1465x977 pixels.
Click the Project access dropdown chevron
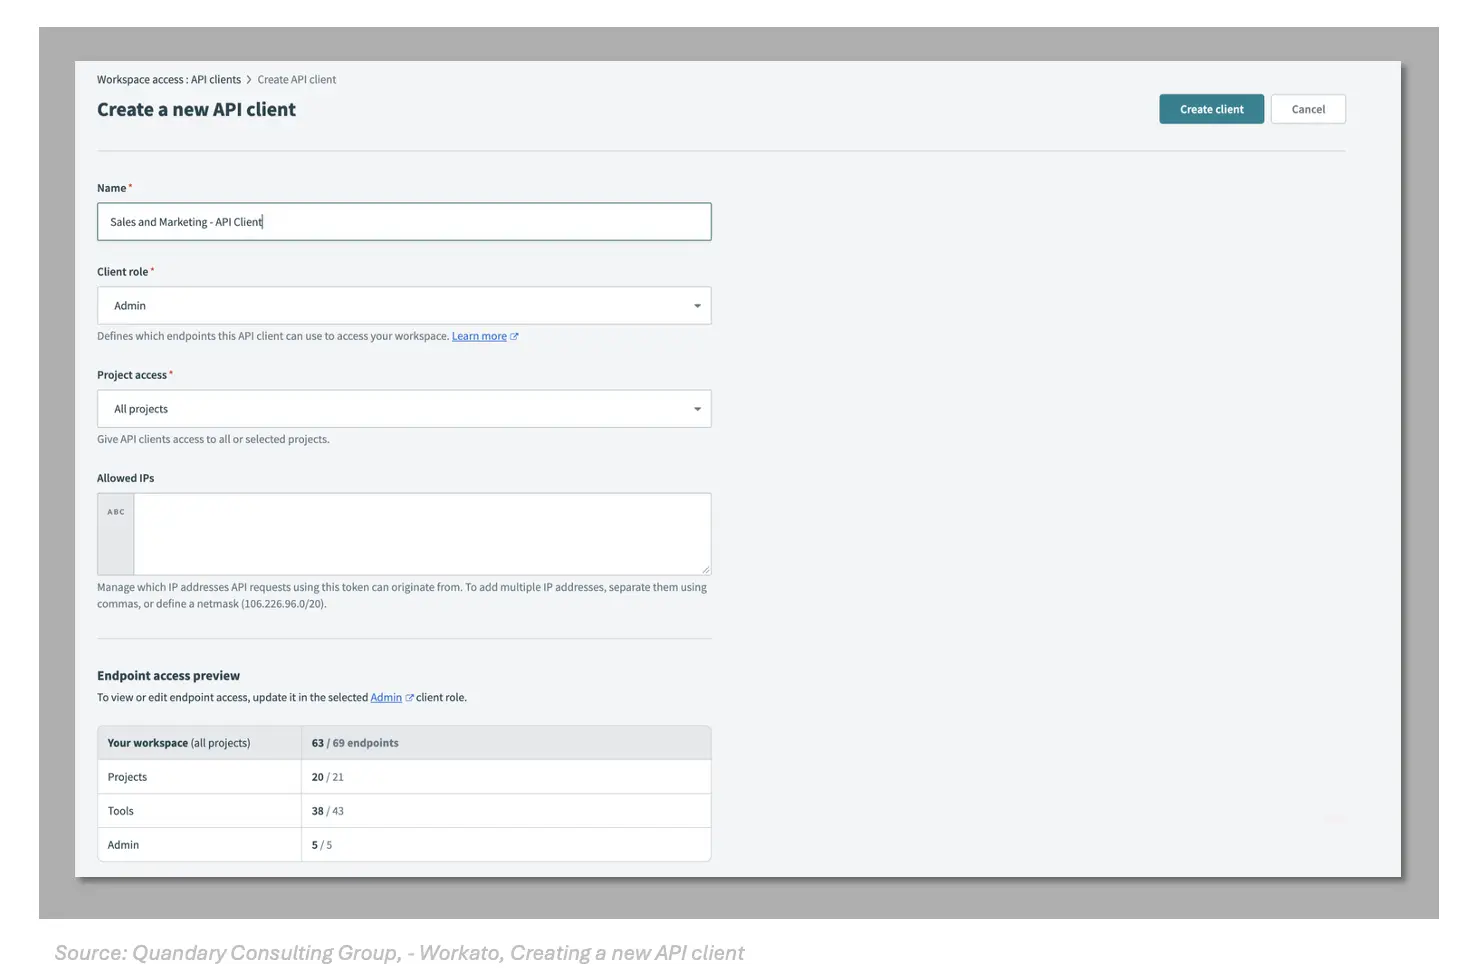pos(697,408)
